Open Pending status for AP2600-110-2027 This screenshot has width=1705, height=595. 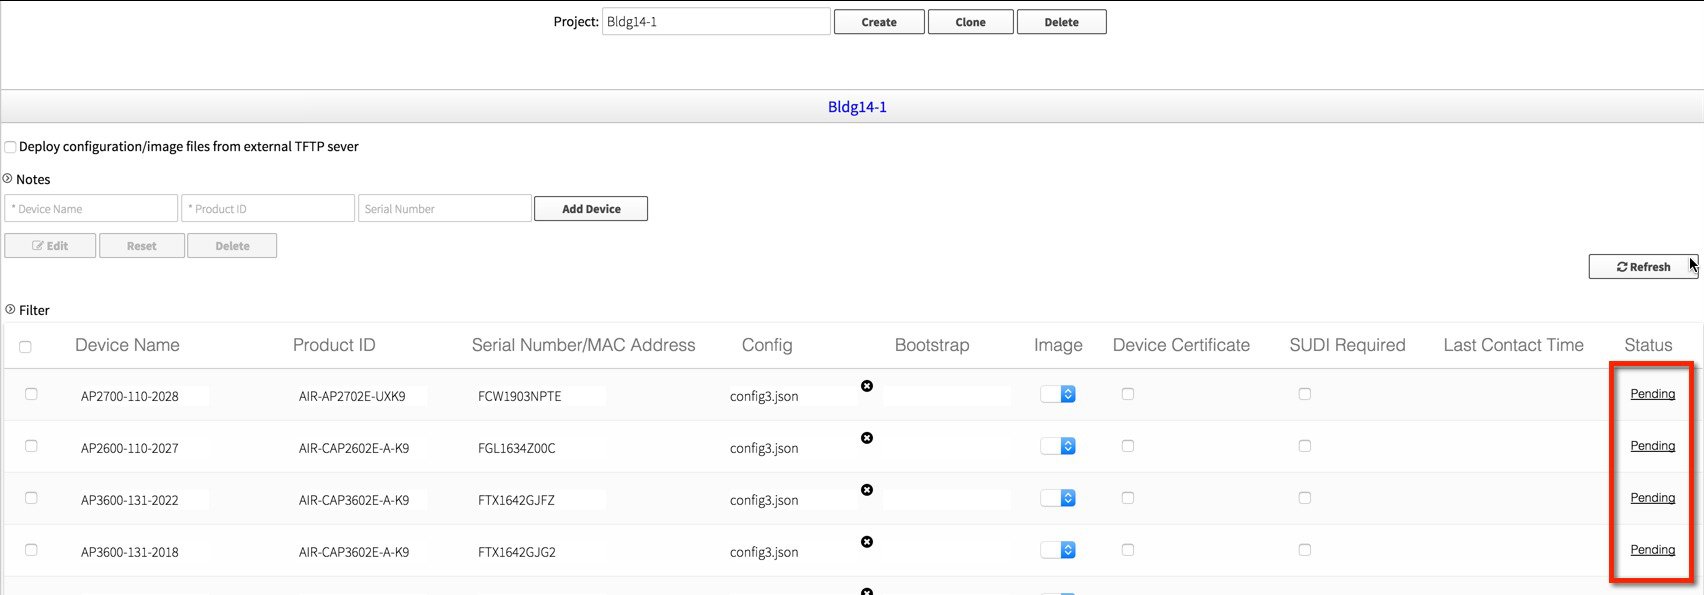tap(1652, 446)
